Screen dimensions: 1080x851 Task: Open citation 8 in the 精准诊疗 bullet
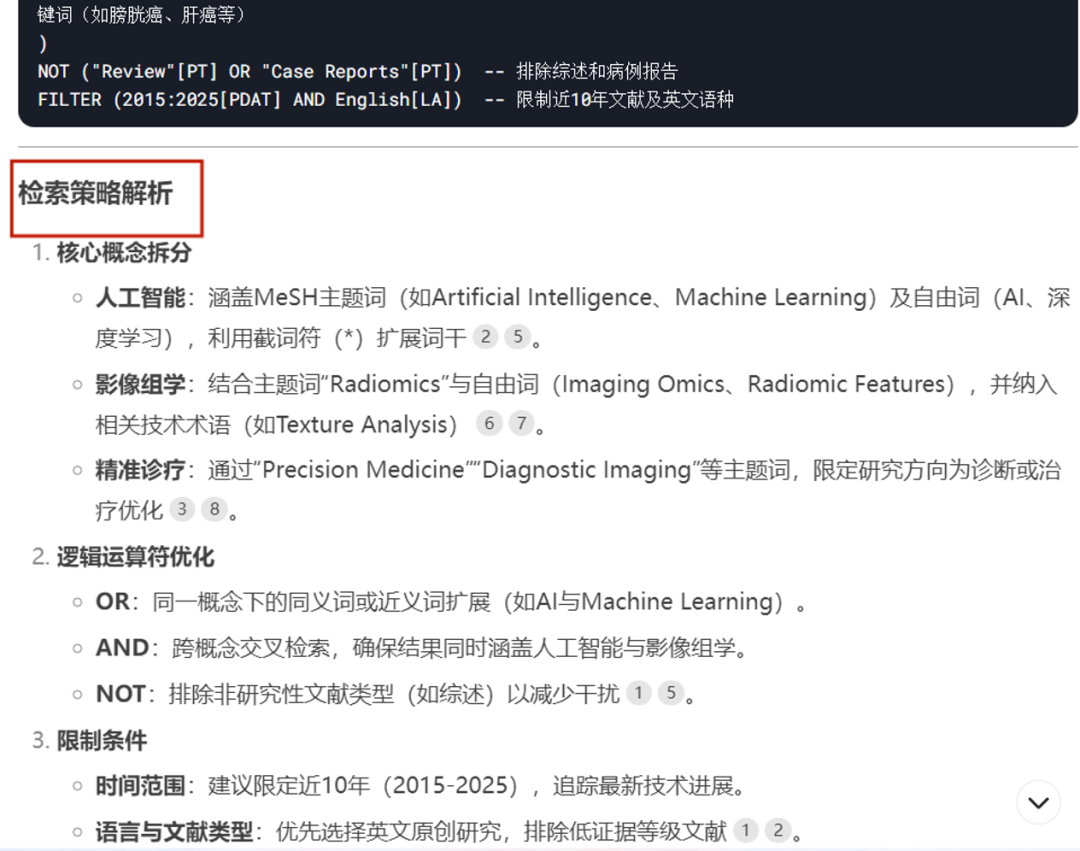click(214, 509)
